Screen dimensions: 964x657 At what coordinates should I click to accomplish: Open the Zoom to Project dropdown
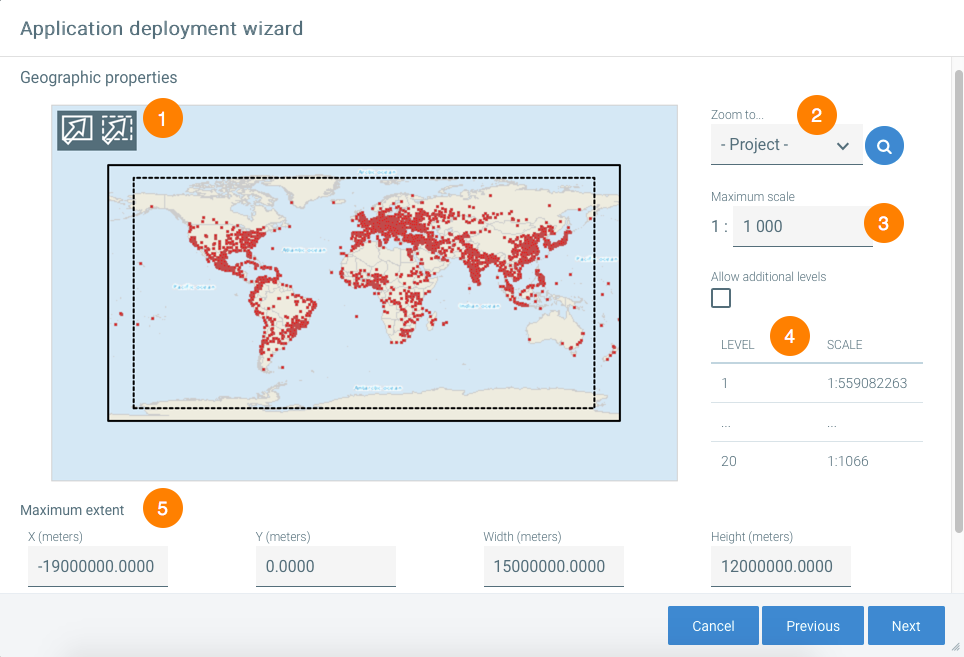(786, 145)
